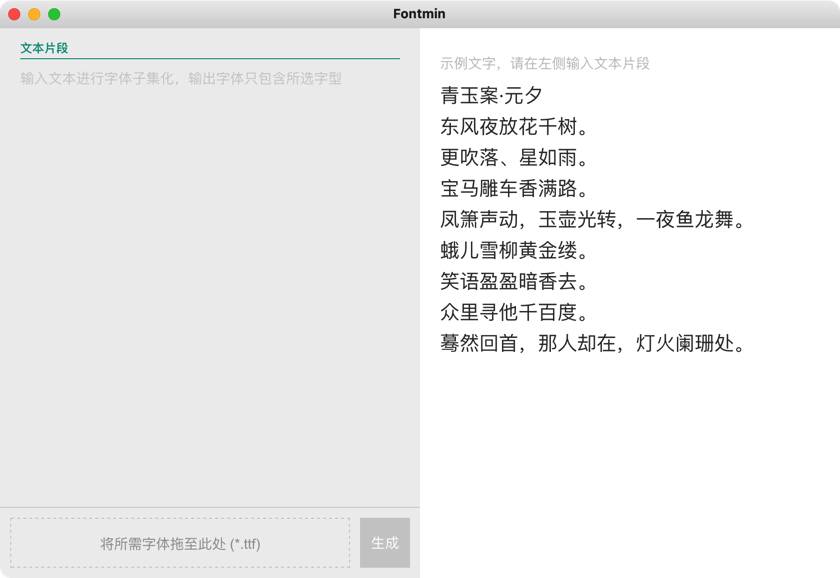Minimize the Fontmin window
840x578 pixels.
pos(34,14)
